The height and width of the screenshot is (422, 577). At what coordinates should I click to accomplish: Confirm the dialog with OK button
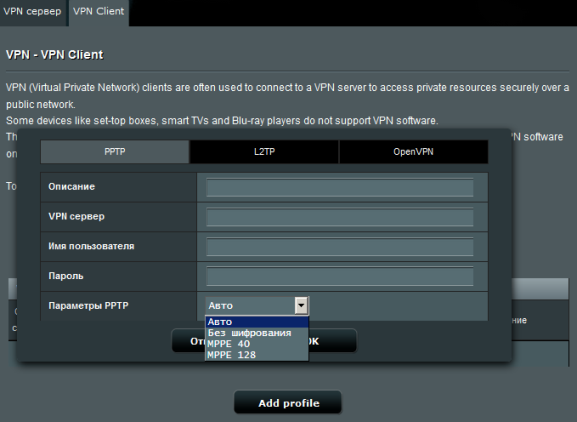tap(332, 341)
